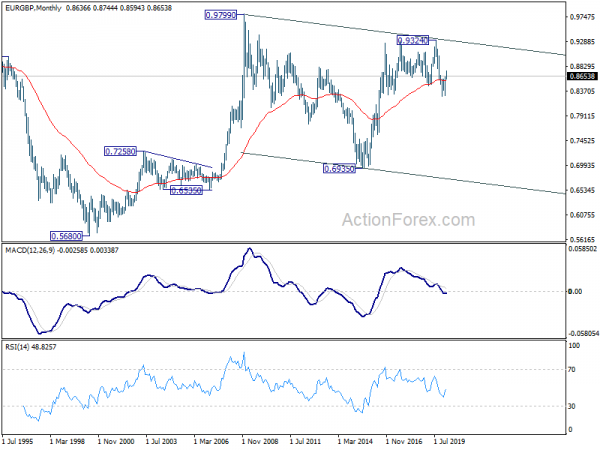This screenshot has width=600, height=450.
Task: Click the 0.93240 price label
Action: click(412, 40)
